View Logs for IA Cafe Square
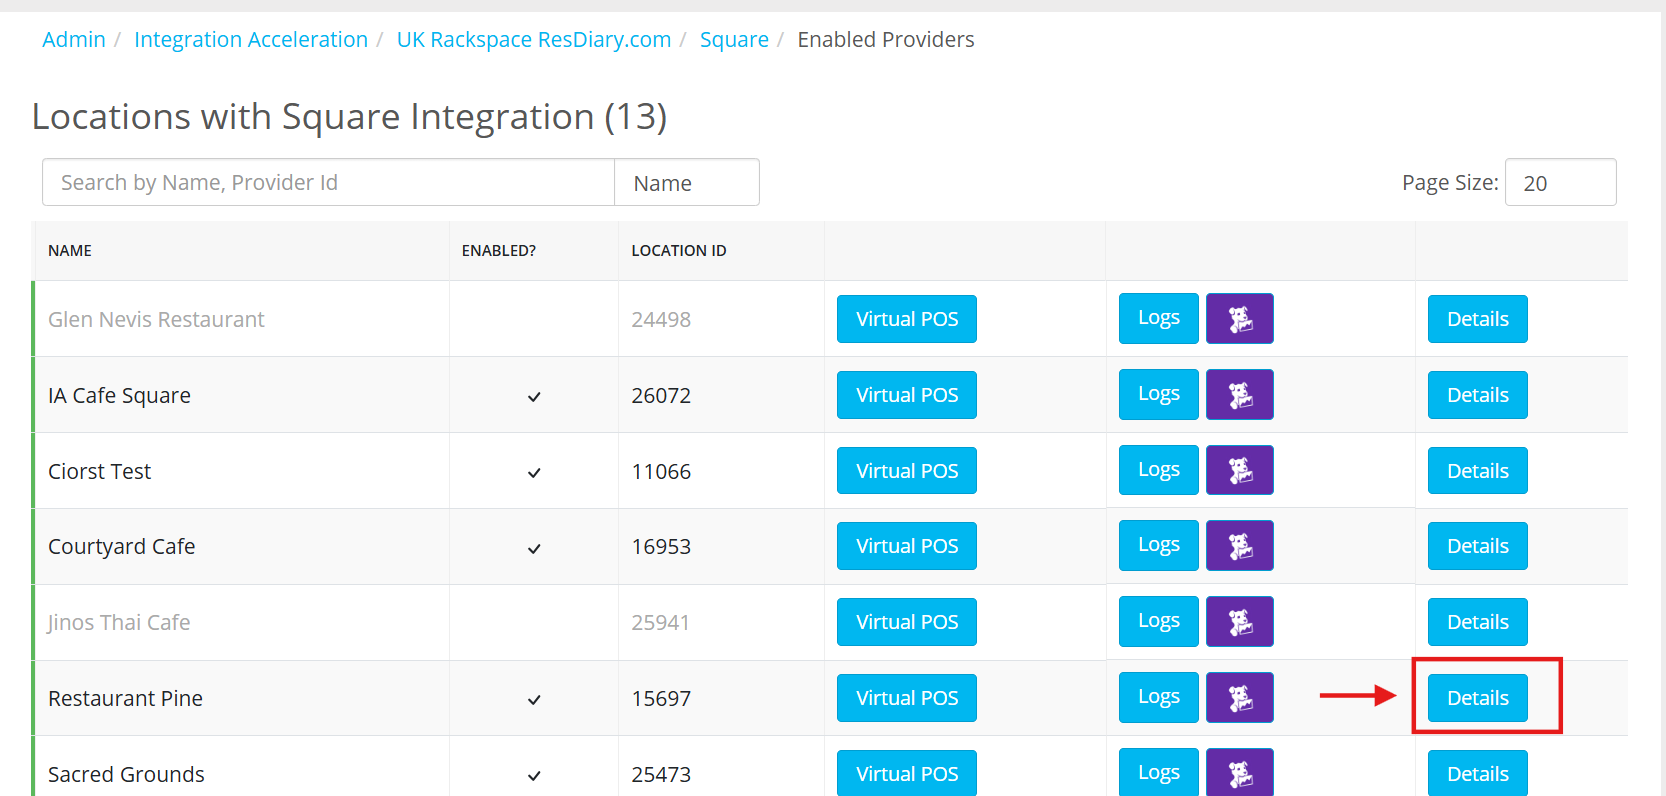Screen dimensions: 1666x796 click(x=1159, y=394)
